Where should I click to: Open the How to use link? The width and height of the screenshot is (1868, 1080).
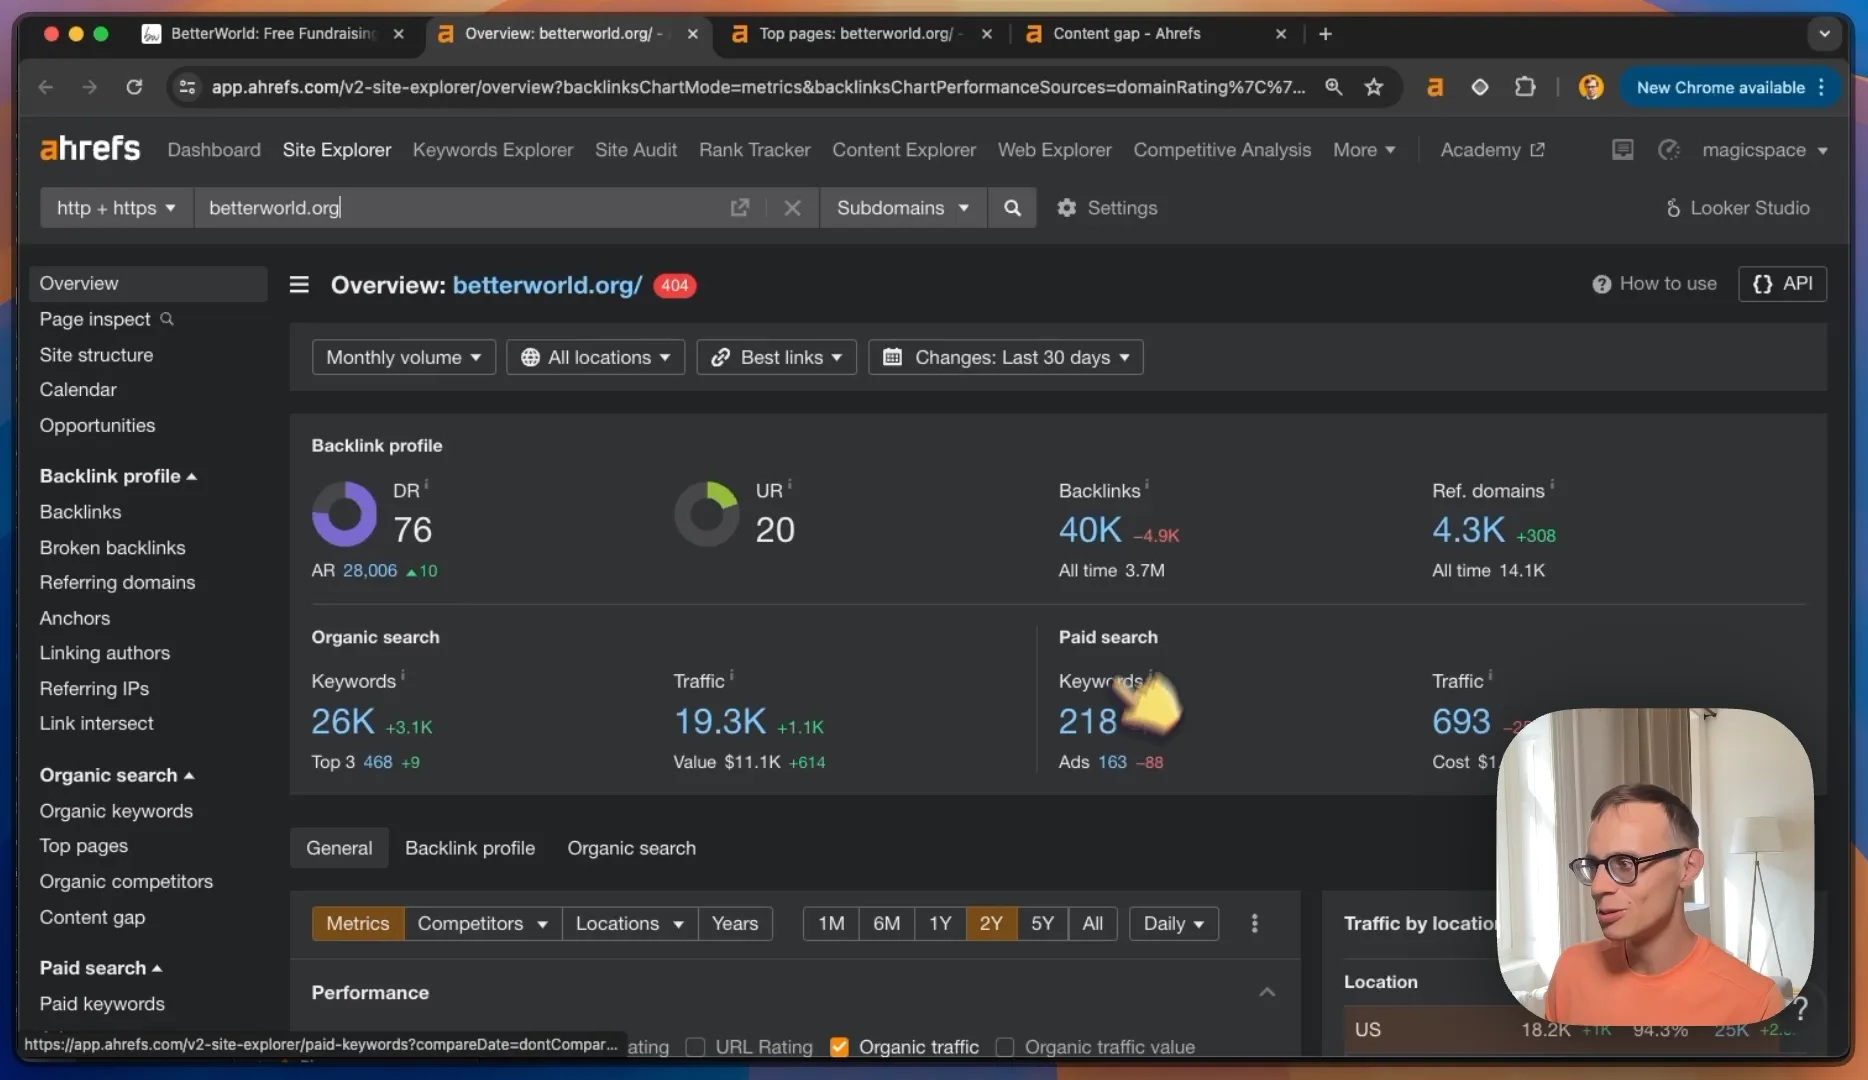(x=1655, y=284)
